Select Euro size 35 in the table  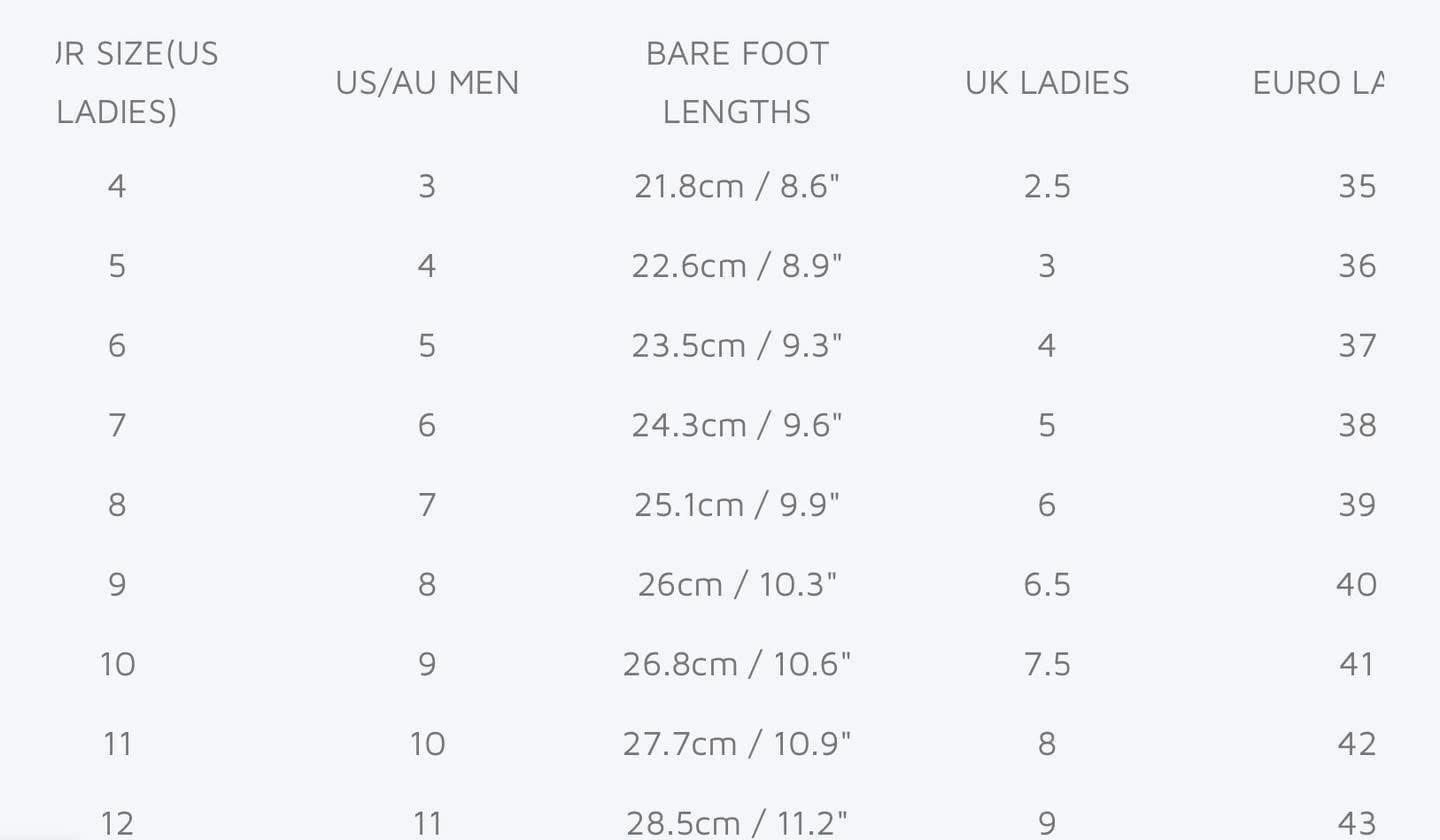point(1357,186)
